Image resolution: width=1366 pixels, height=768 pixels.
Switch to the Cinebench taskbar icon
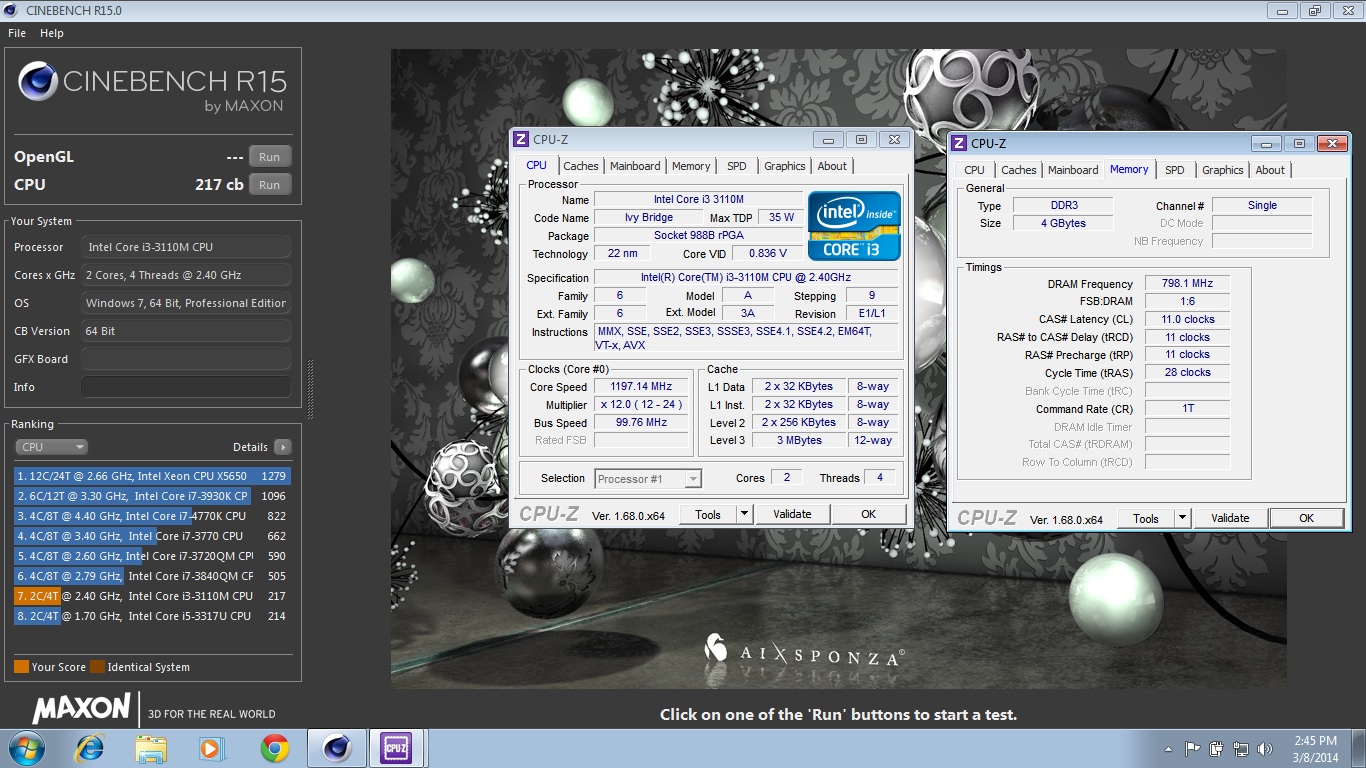click(336, 747)
